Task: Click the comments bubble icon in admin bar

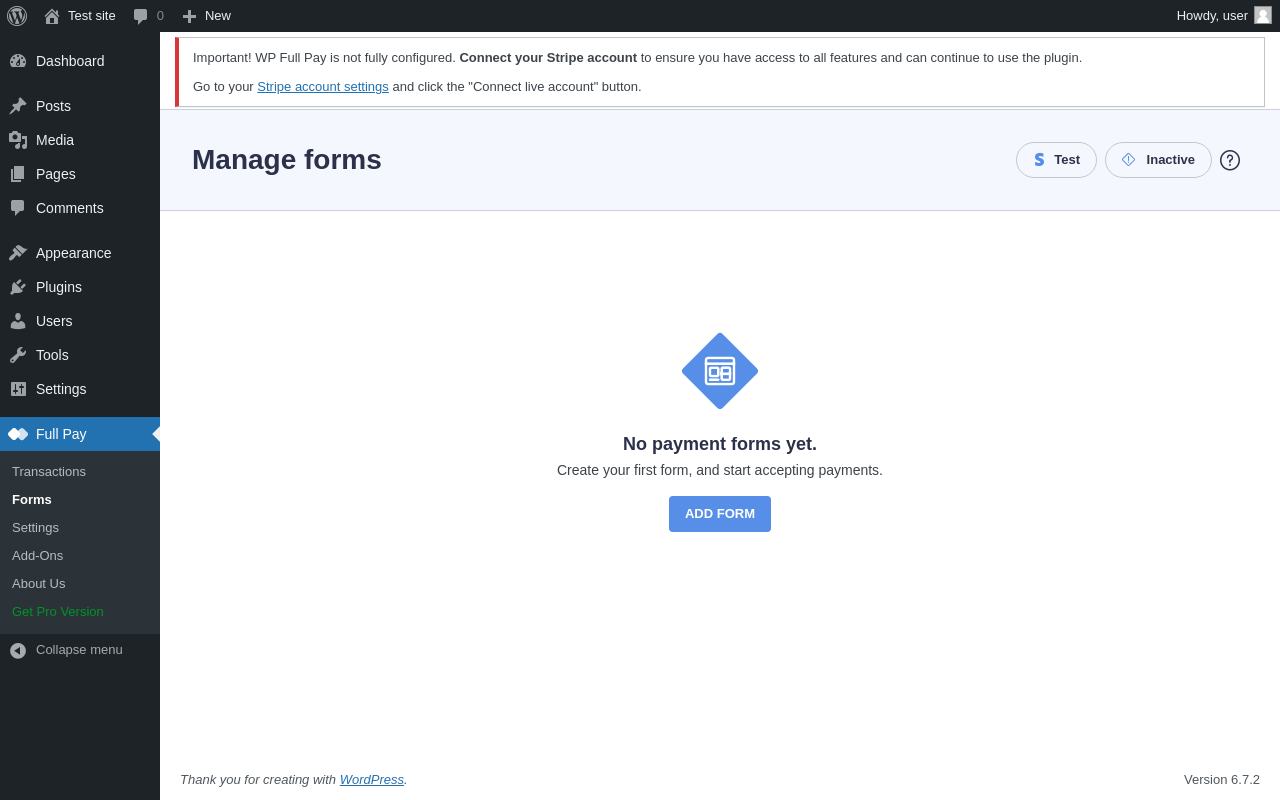Action: coord(141,16)
